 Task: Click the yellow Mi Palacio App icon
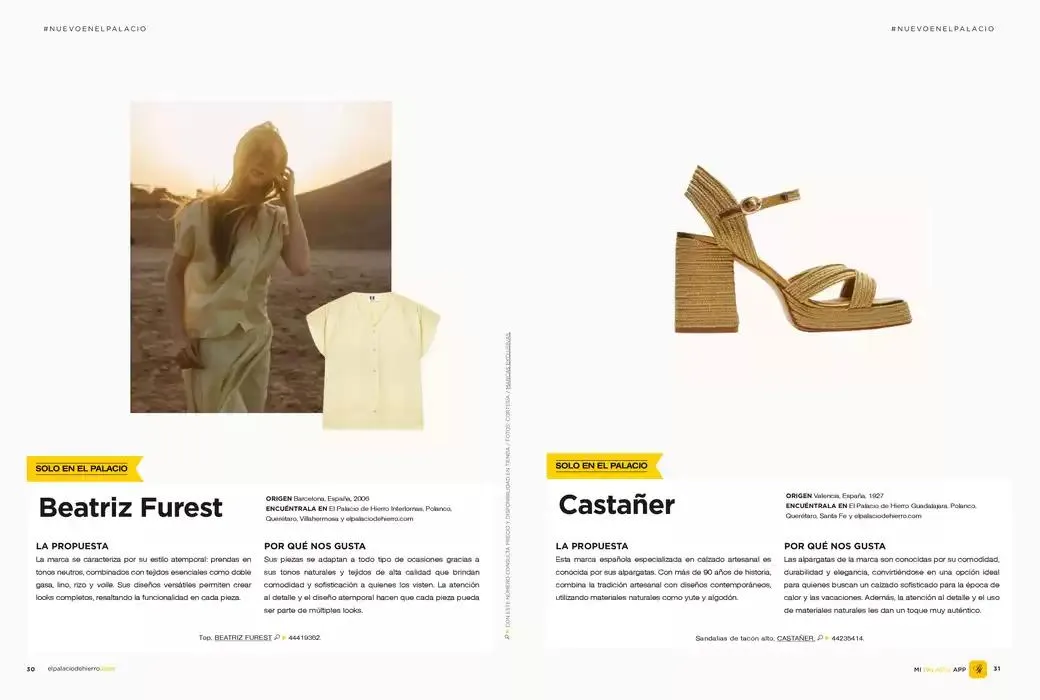pos(977,669)
